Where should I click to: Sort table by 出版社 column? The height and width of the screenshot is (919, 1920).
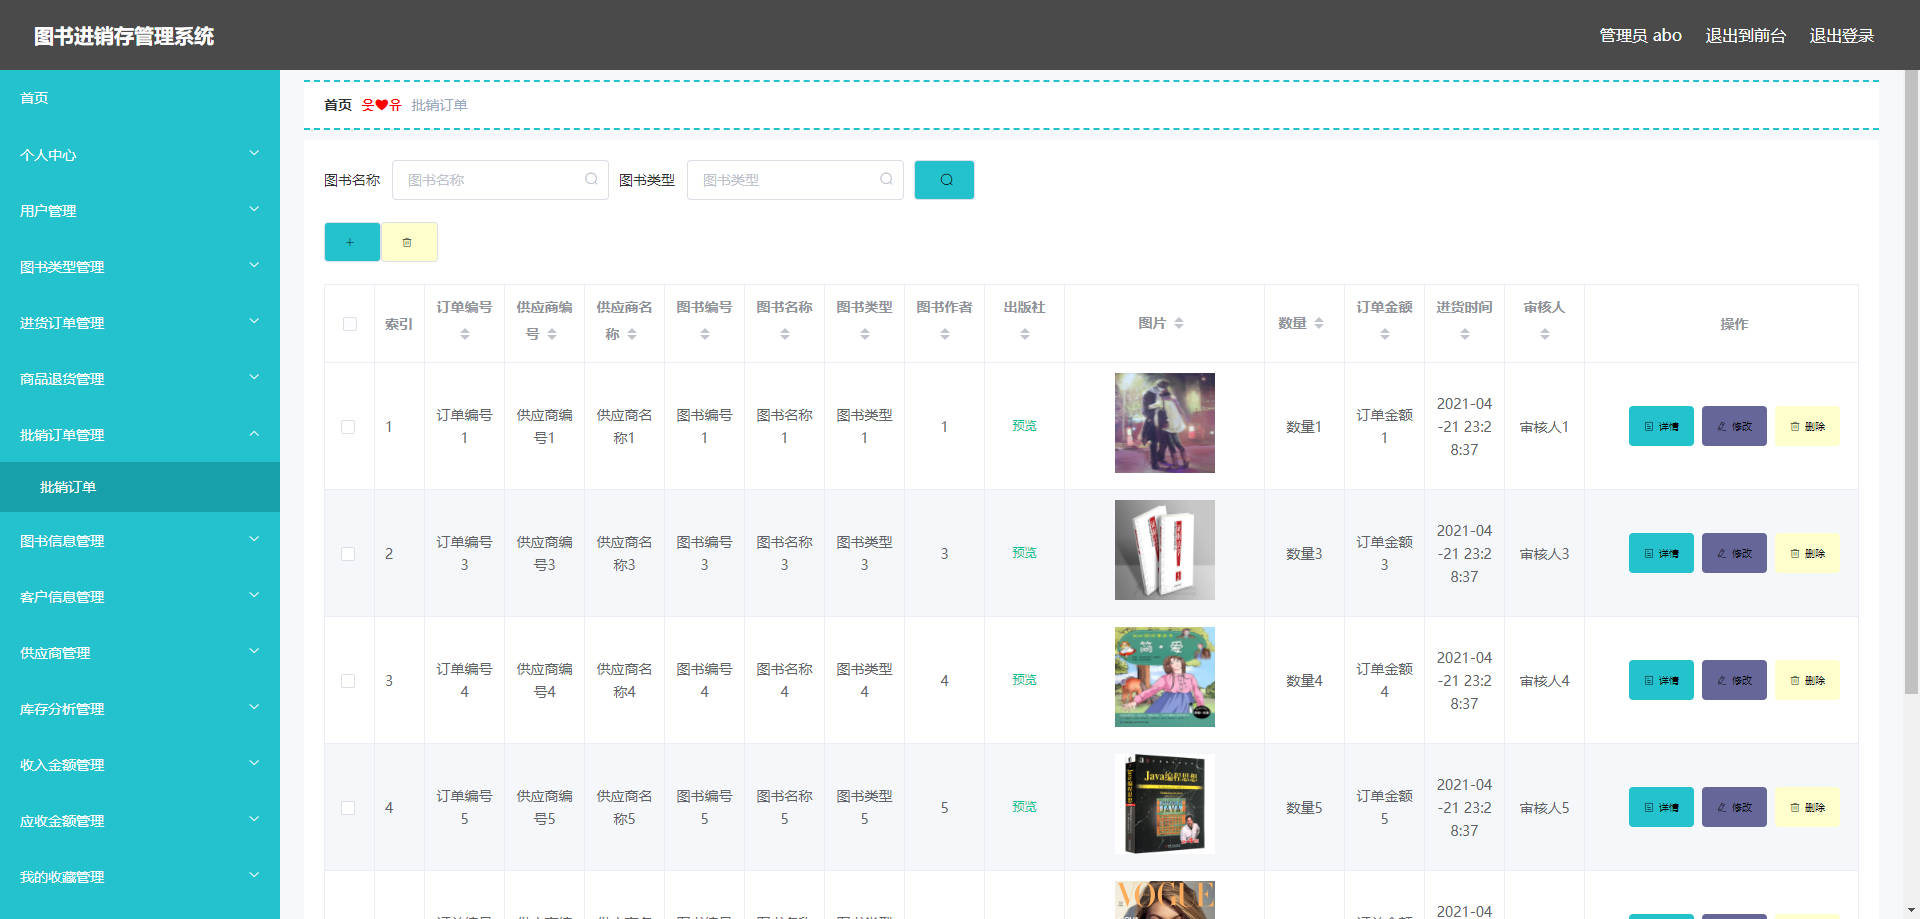(1024, 334)
